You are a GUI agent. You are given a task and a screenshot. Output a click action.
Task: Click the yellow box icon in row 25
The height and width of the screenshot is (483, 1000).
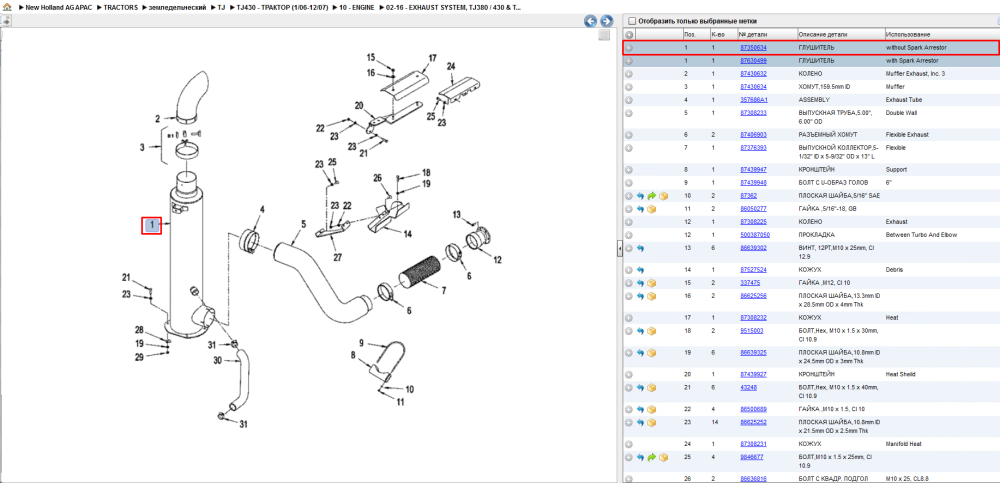663,457
